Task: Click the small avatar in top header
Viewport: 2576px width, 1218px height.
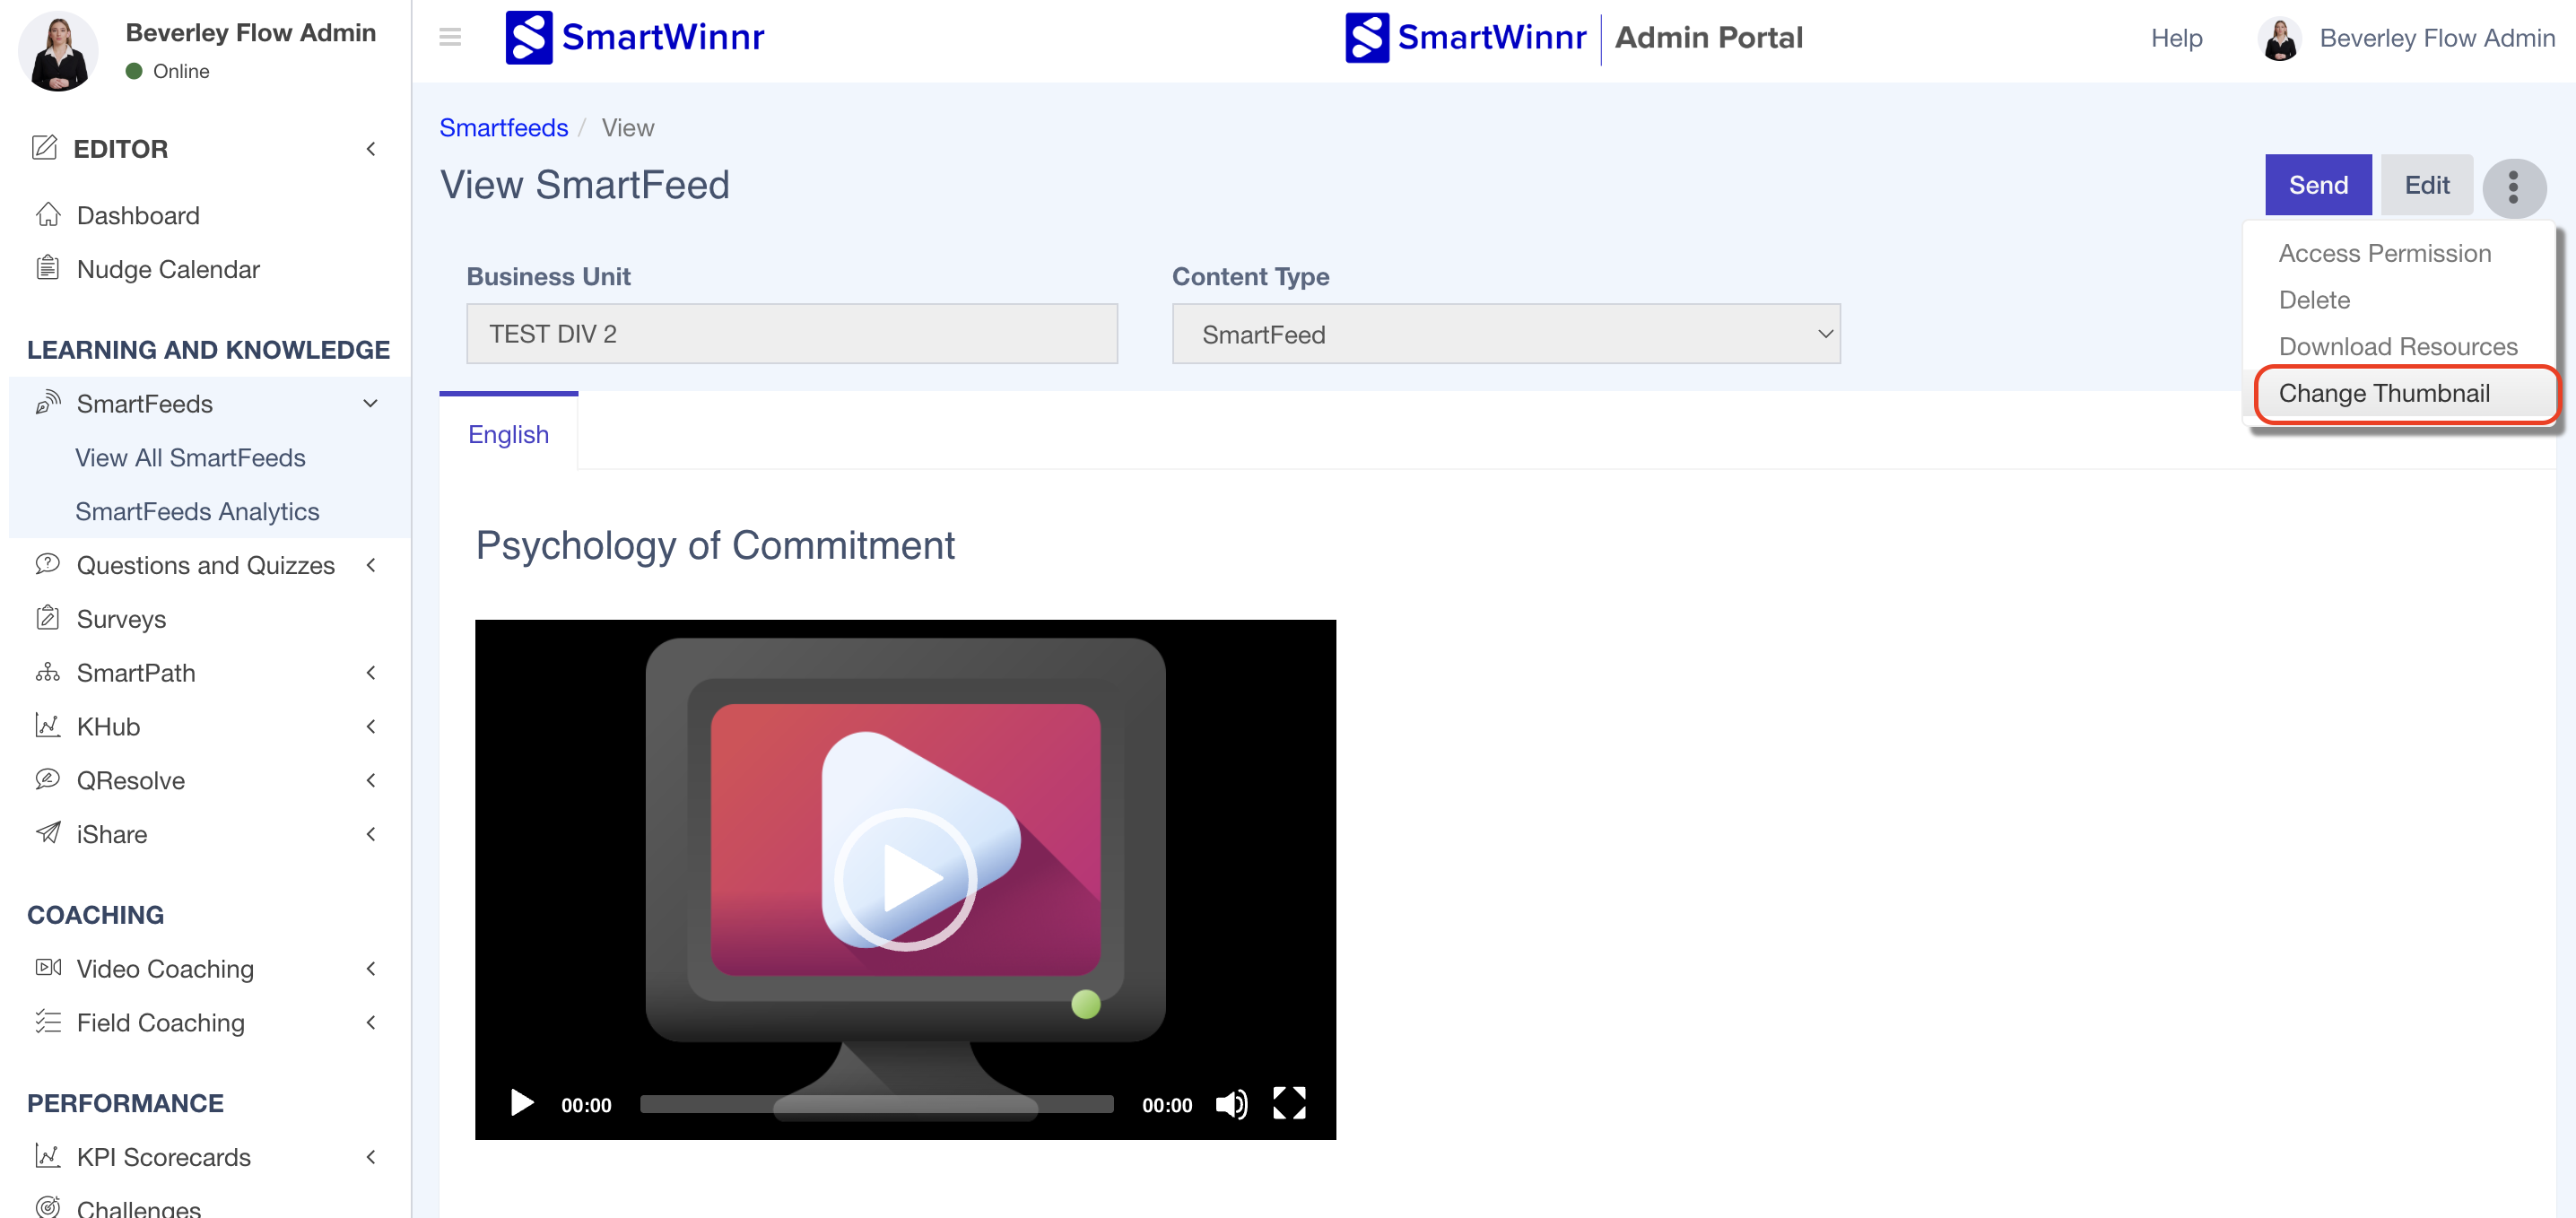Action: [2280, 38]
